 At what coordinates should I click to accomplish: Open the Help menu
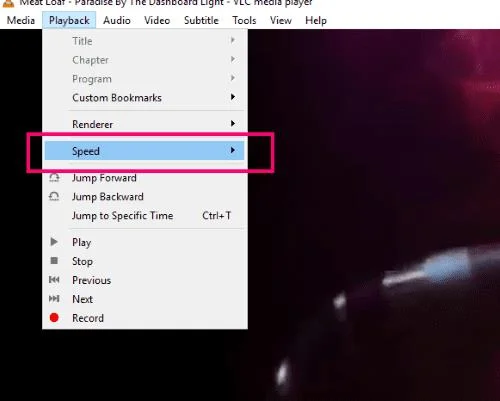point(316,20)
